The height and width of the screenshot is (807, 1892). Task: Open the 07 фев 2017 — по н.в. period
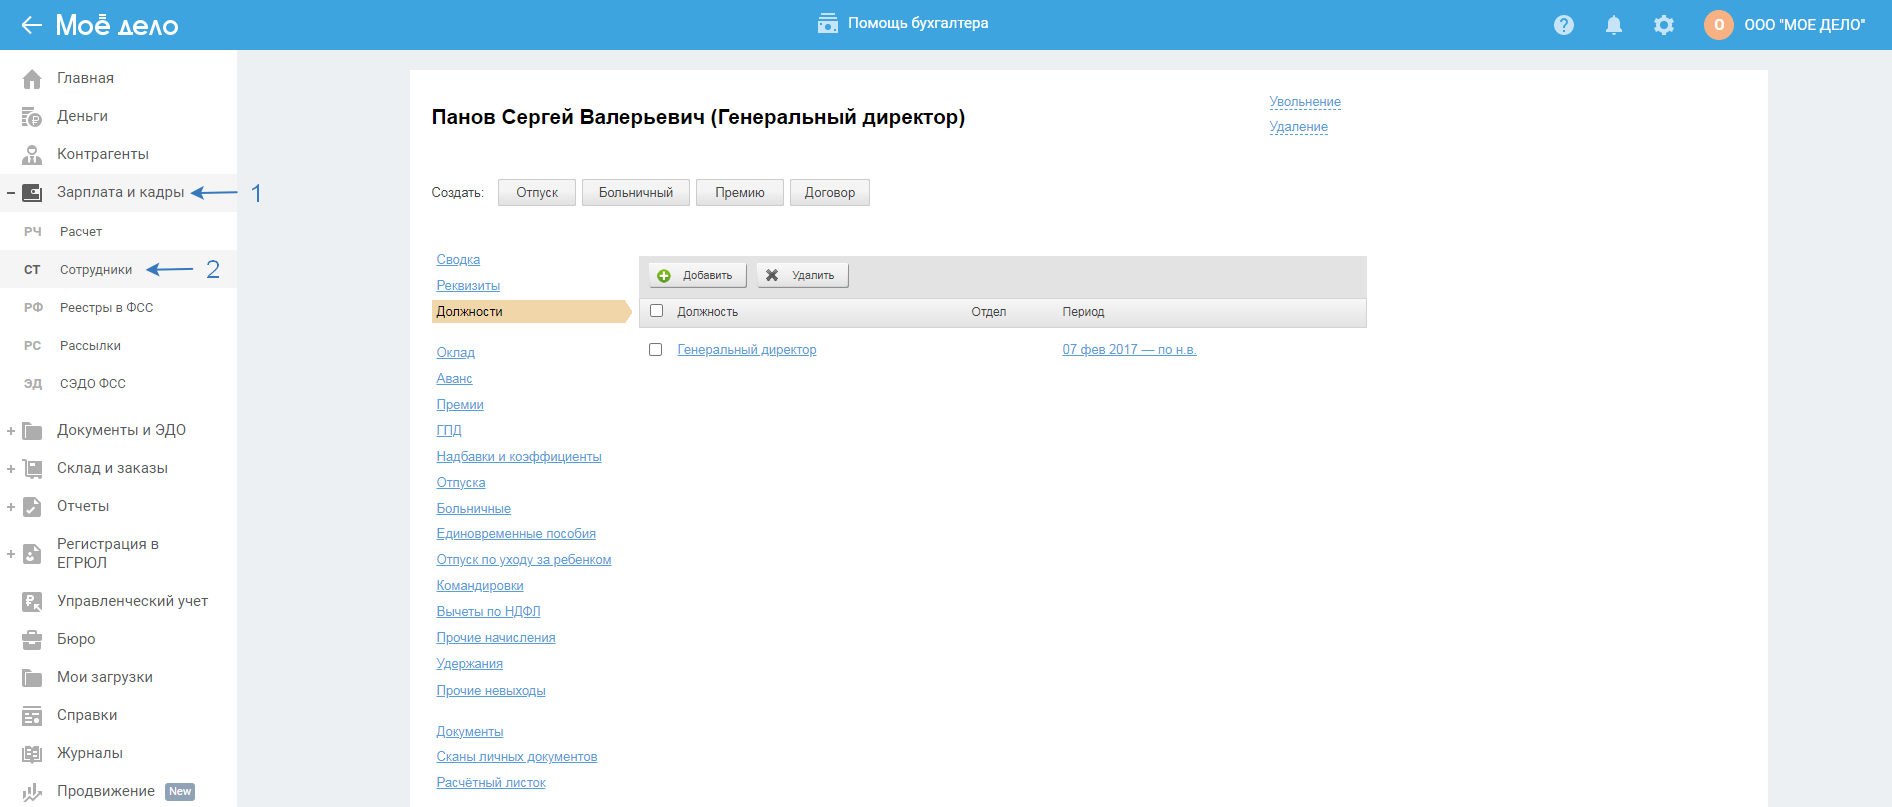point(1129,350)
